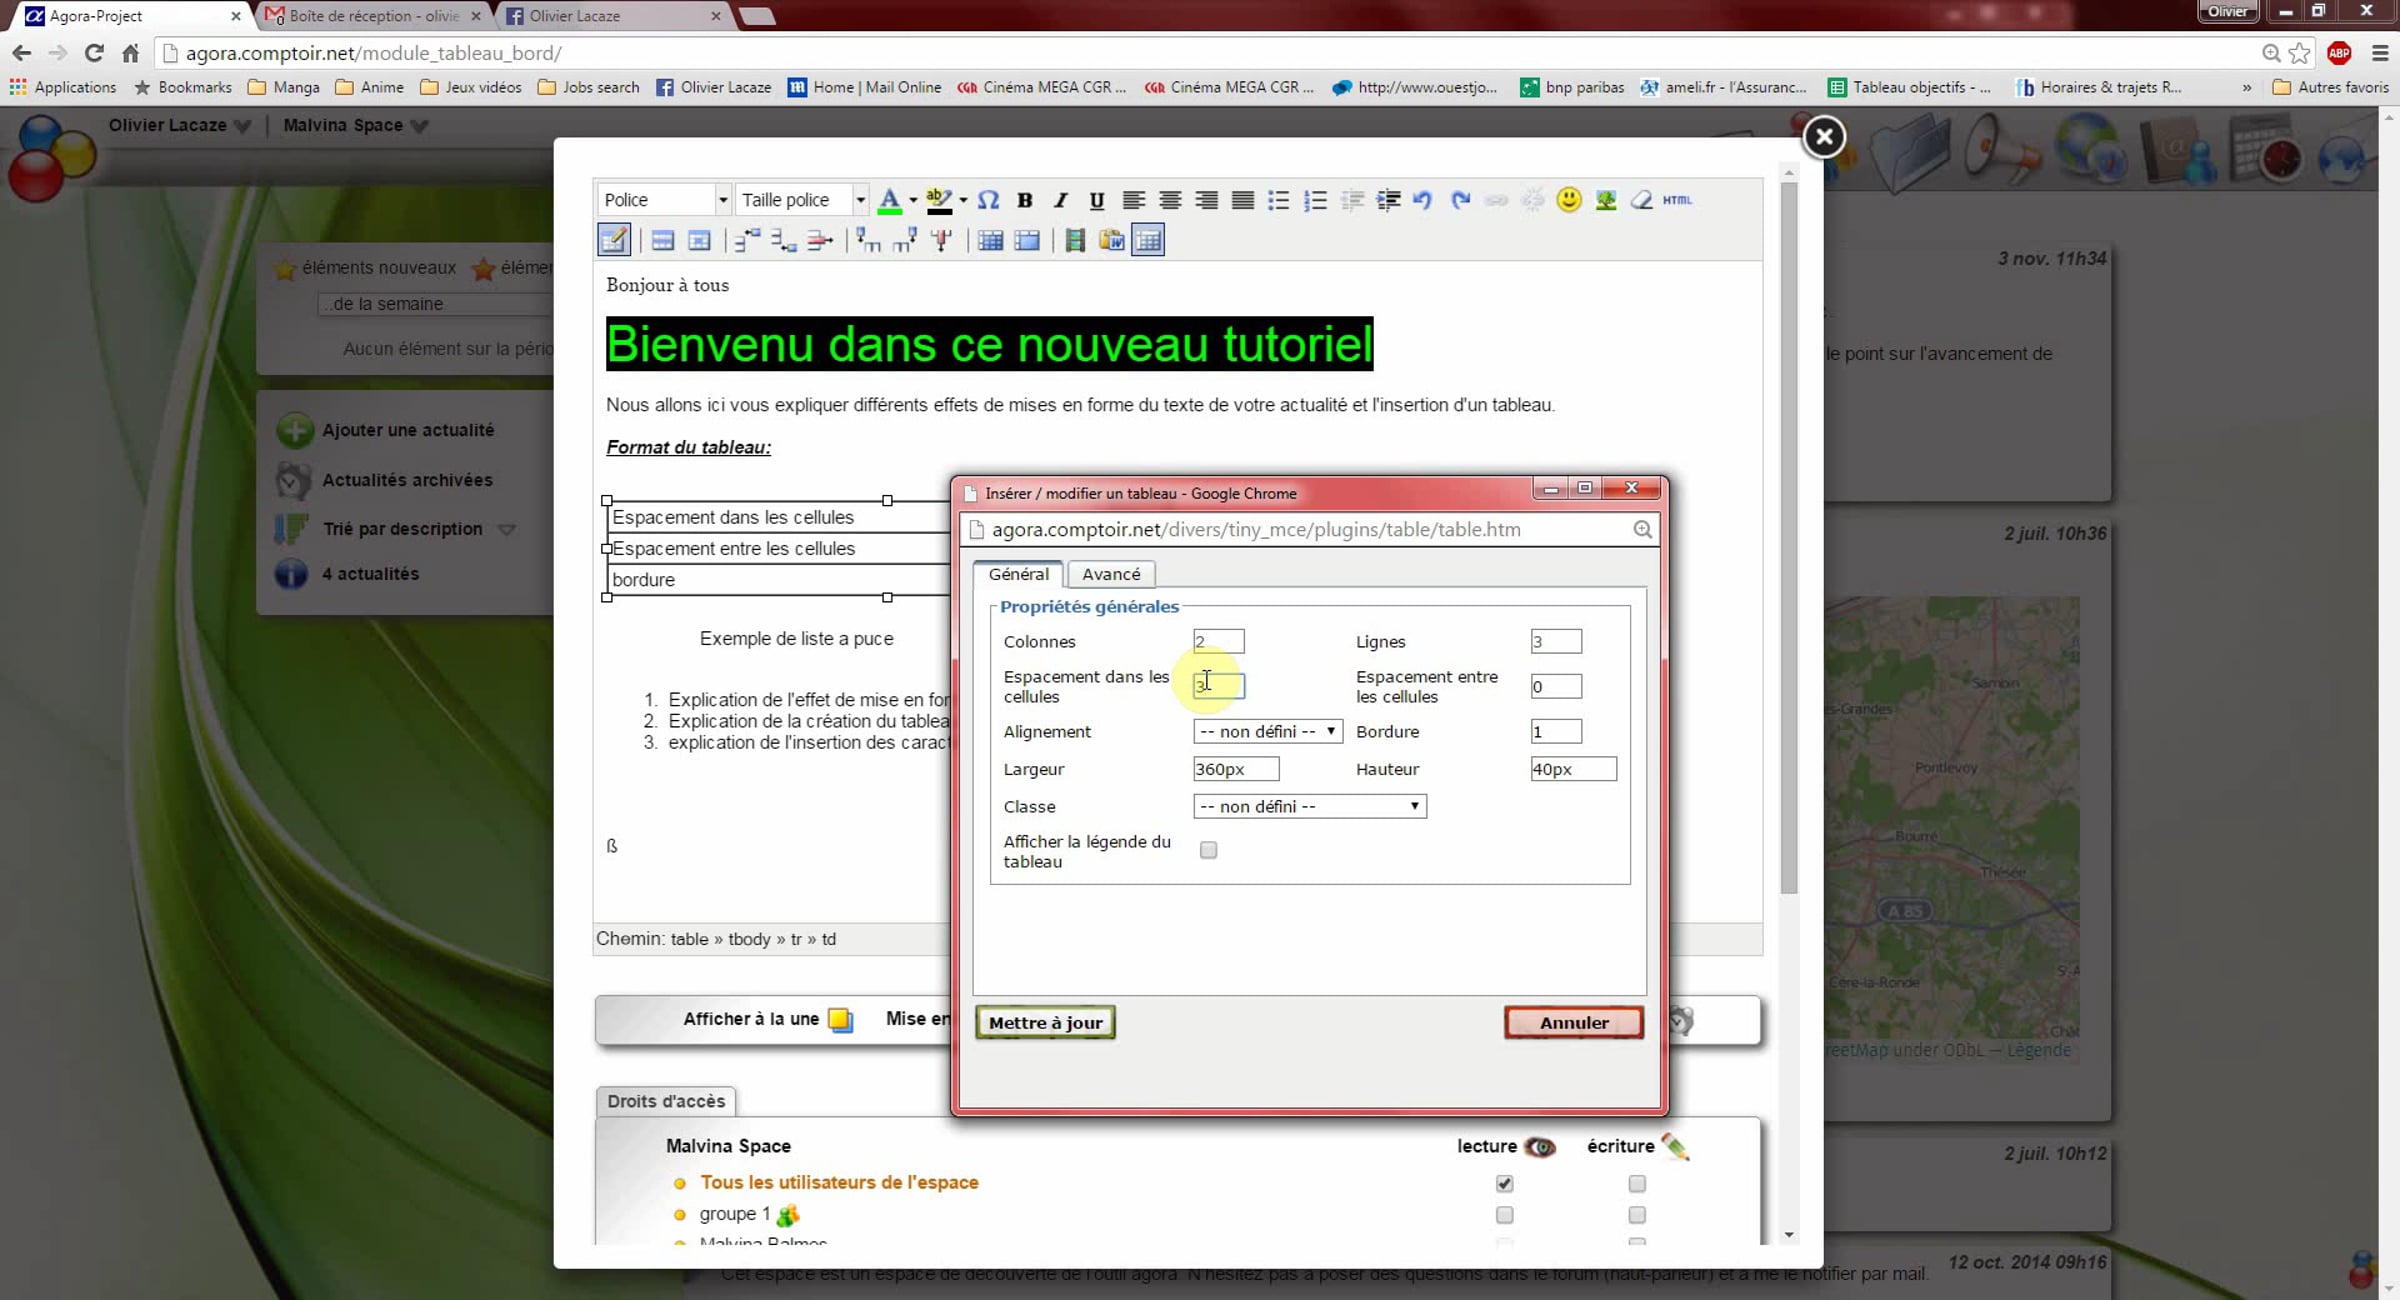Check 'Afficher la légende du tableau' box
The width and height of the screenshot is (2400, 1300).
click(x=1208, y=850)
